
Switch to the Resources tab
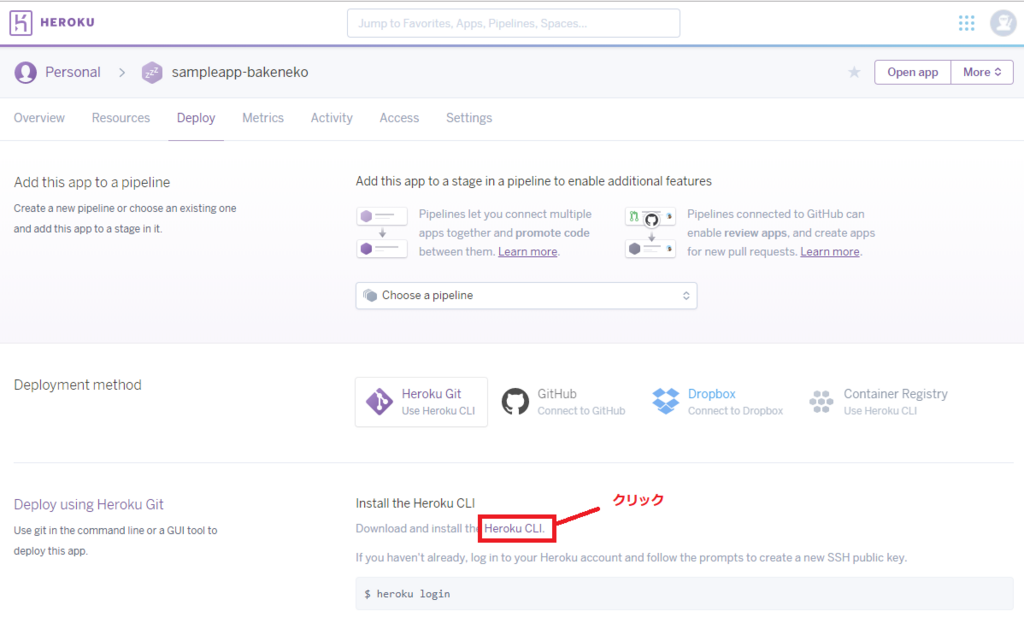click(121, 118)
